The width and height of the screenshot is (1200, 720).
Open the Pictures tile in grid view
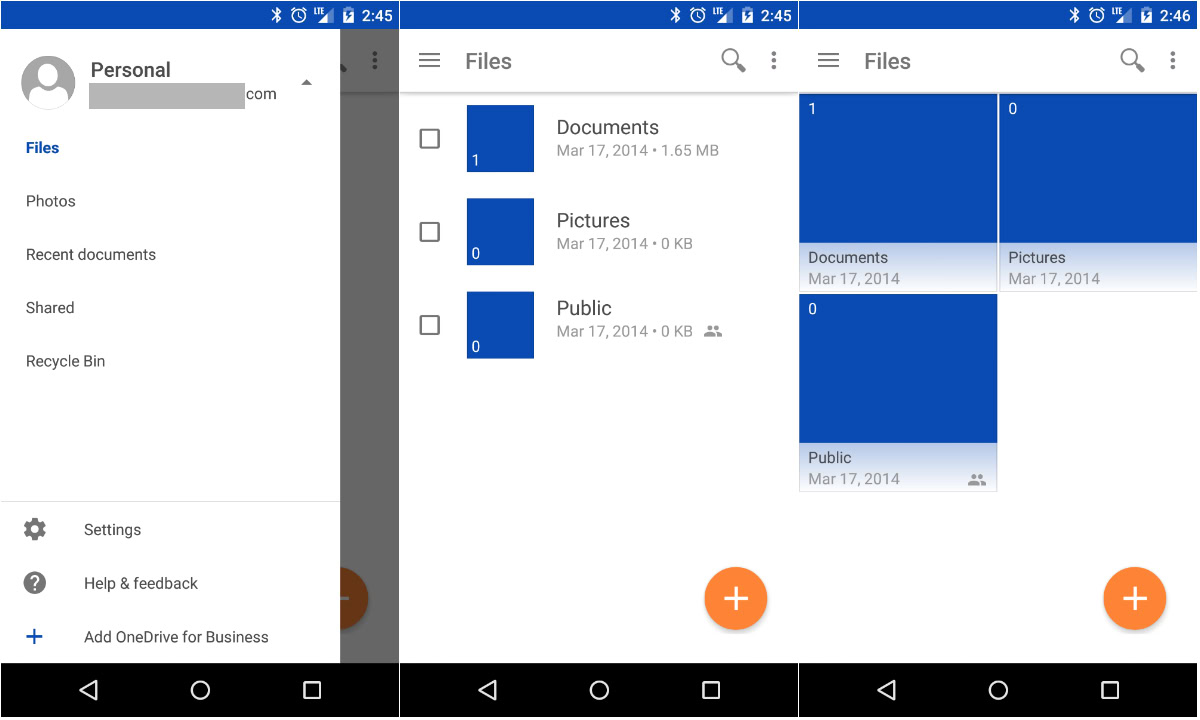pos(1098,192)
